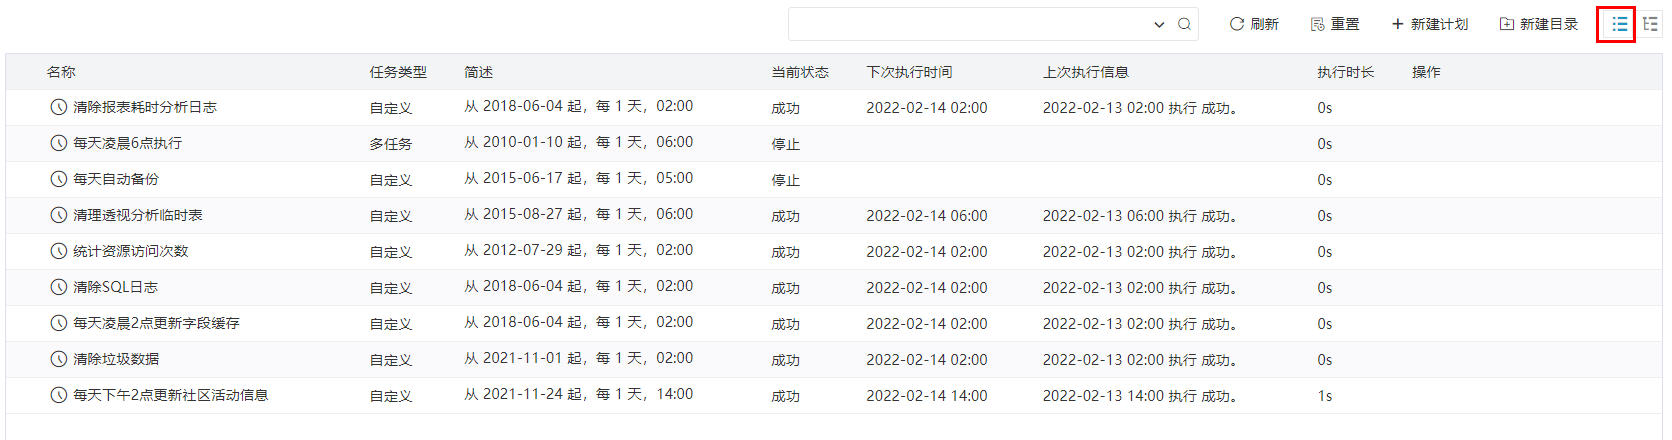1672x440 pixels.
Task: Click clock icon of 每天凌晨6点执行
Action: pos(59,143)
